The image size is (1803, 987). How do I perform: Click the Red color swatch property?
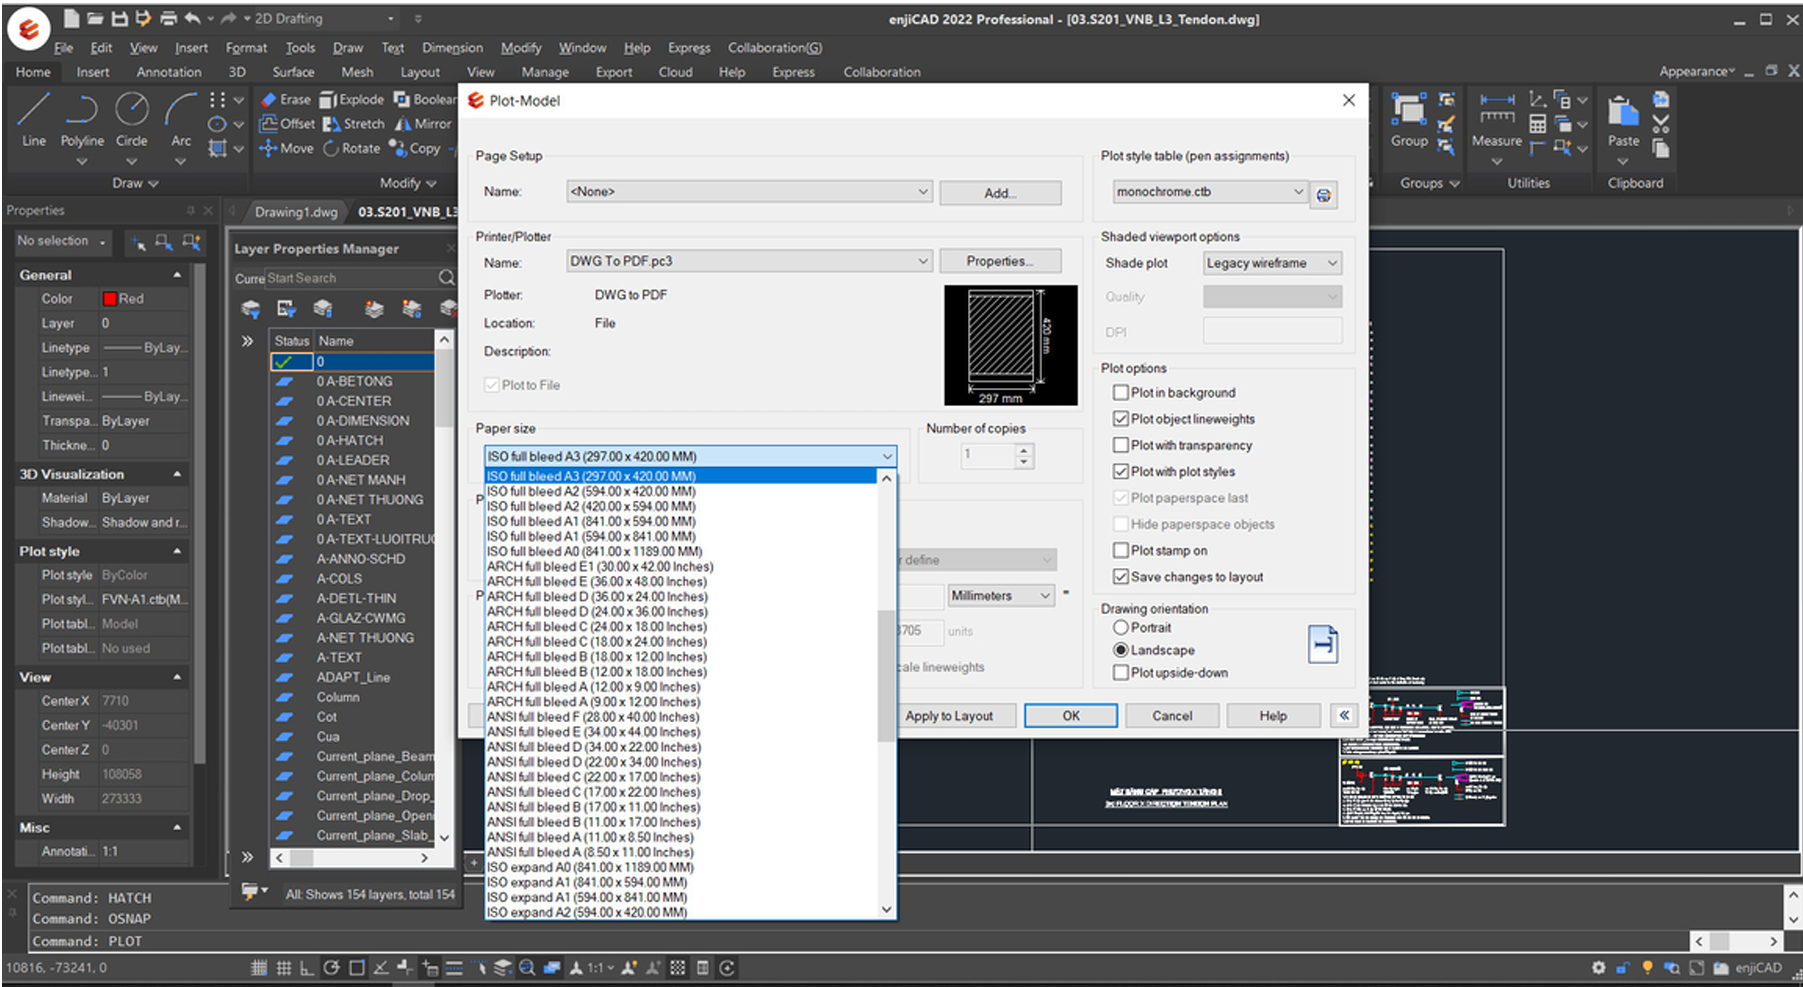111,299
